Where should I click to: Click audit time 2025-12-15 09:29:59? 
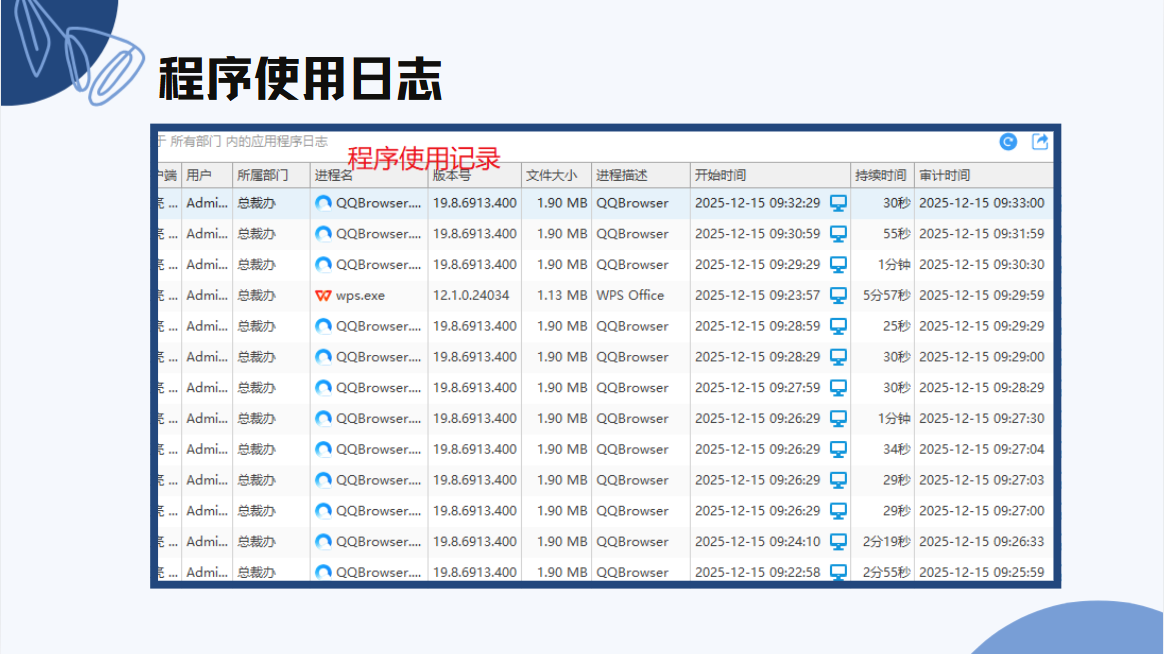[981, 295]
